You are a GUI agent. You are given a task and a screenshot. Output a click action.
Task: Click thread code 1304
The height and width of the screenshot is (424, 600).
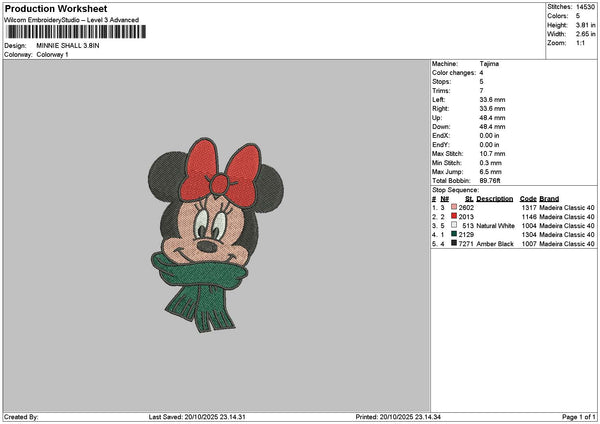[529, 235]
